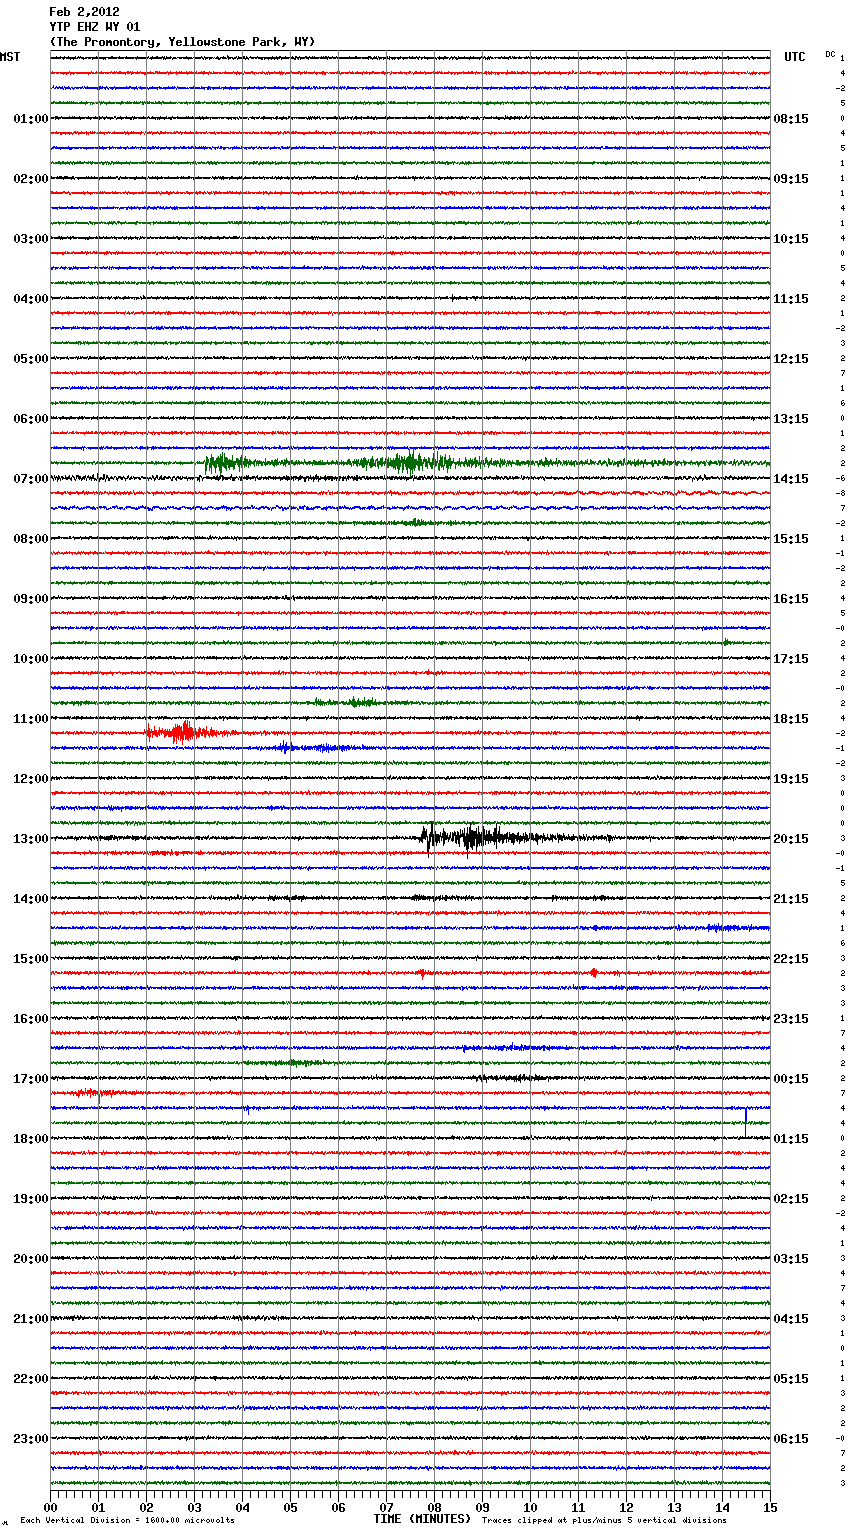Click the date header "Feb 2,2012"

(x=84, y=12)
